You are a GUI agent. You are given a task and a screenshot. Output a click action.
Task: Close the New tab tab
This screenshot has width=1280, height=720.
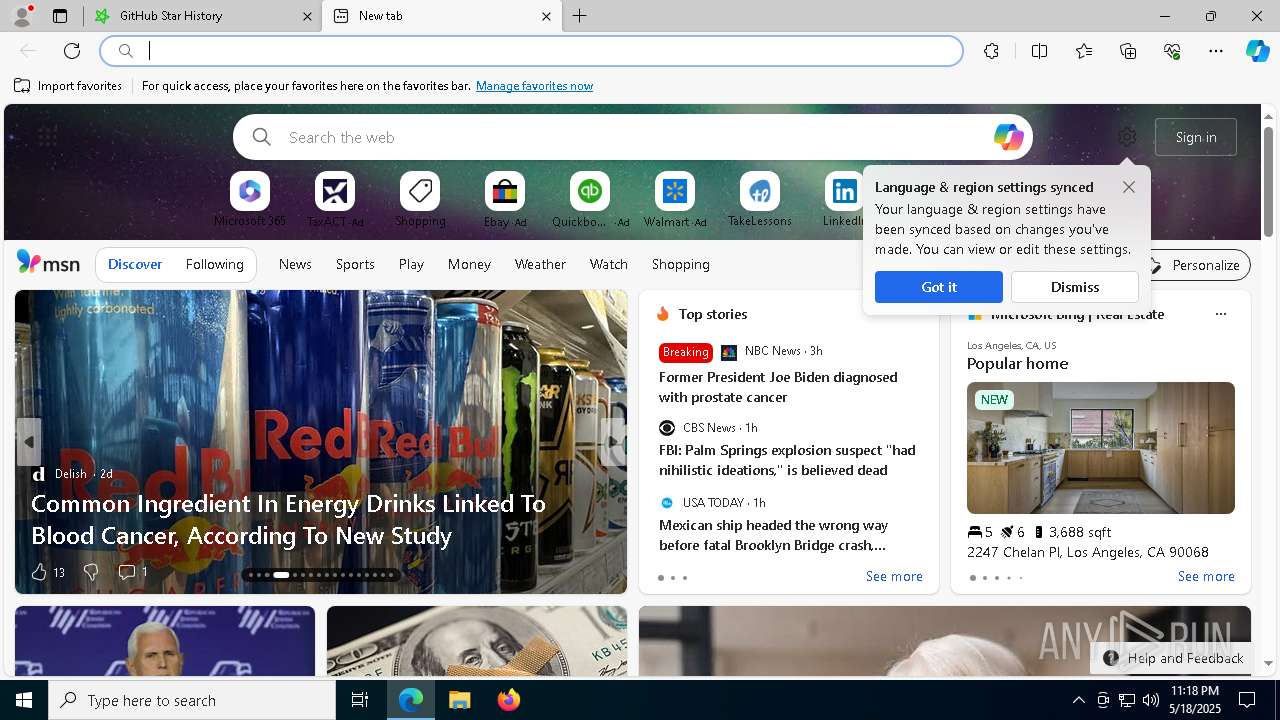pos(546,16)
